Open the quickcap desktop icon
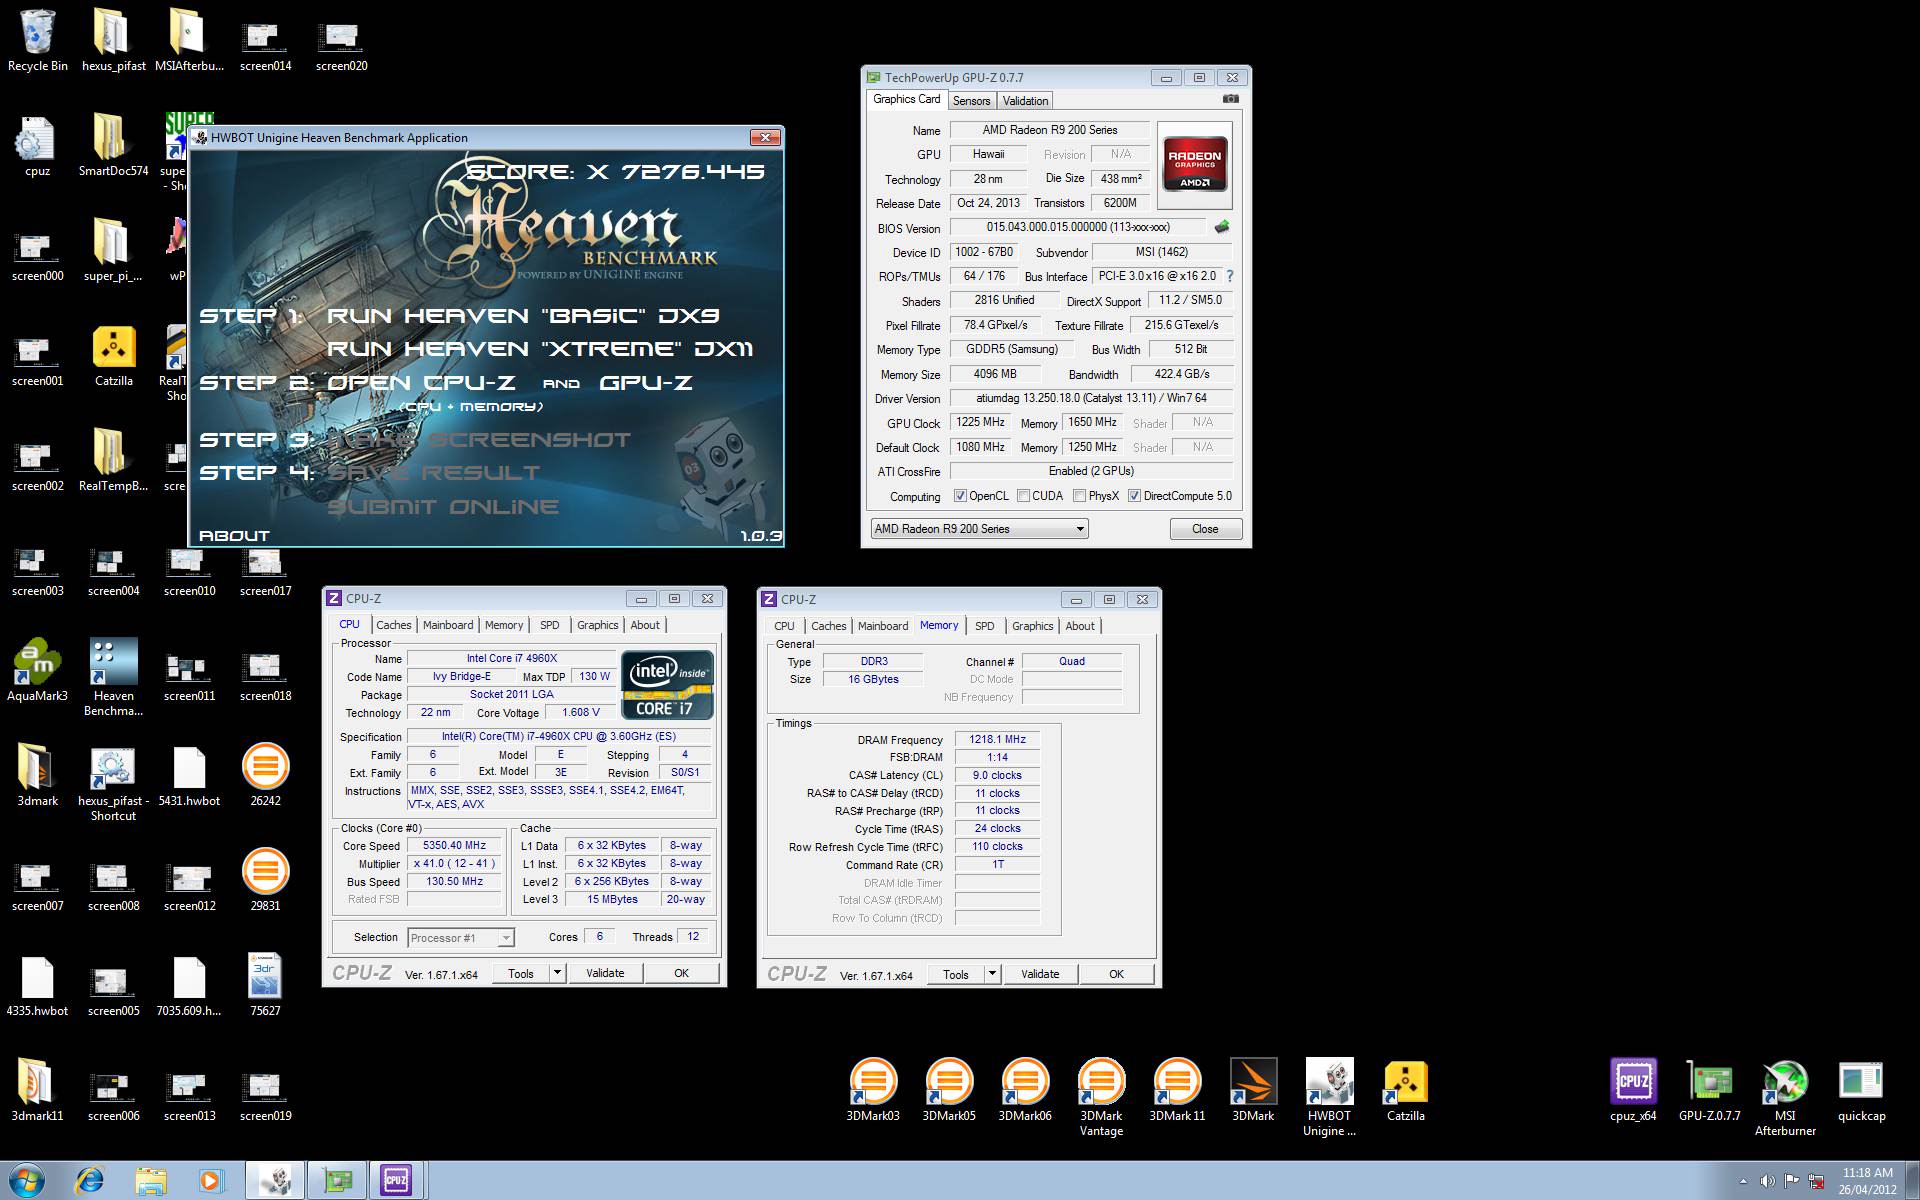Viewport: 1920px width, 1200px height. pyautogui.click(x=1861, y=1090)
